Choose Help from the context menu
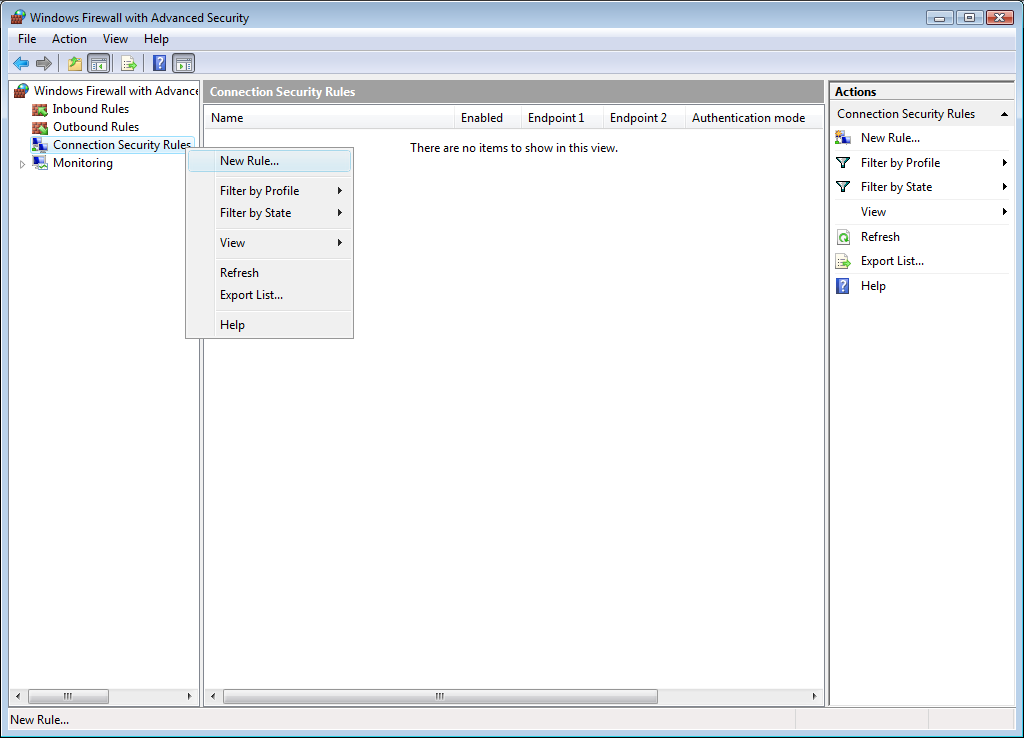The width and height of the screenshot is (1024, 738). pos(270,325)
